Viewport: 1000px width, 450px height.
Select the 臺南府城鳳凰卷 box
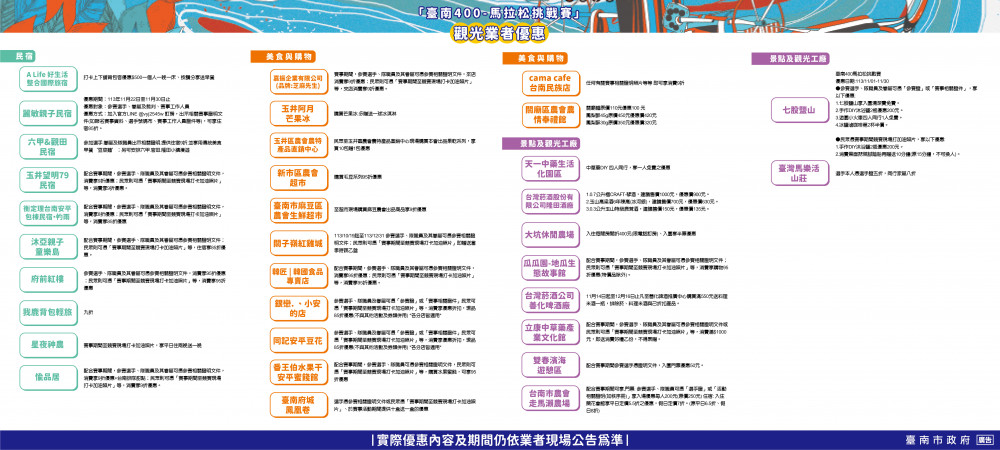point(298,405)
